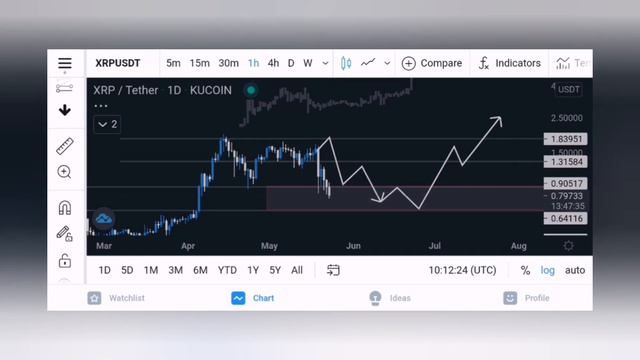Click the 0.90517 price level label

tap(565, 183)
